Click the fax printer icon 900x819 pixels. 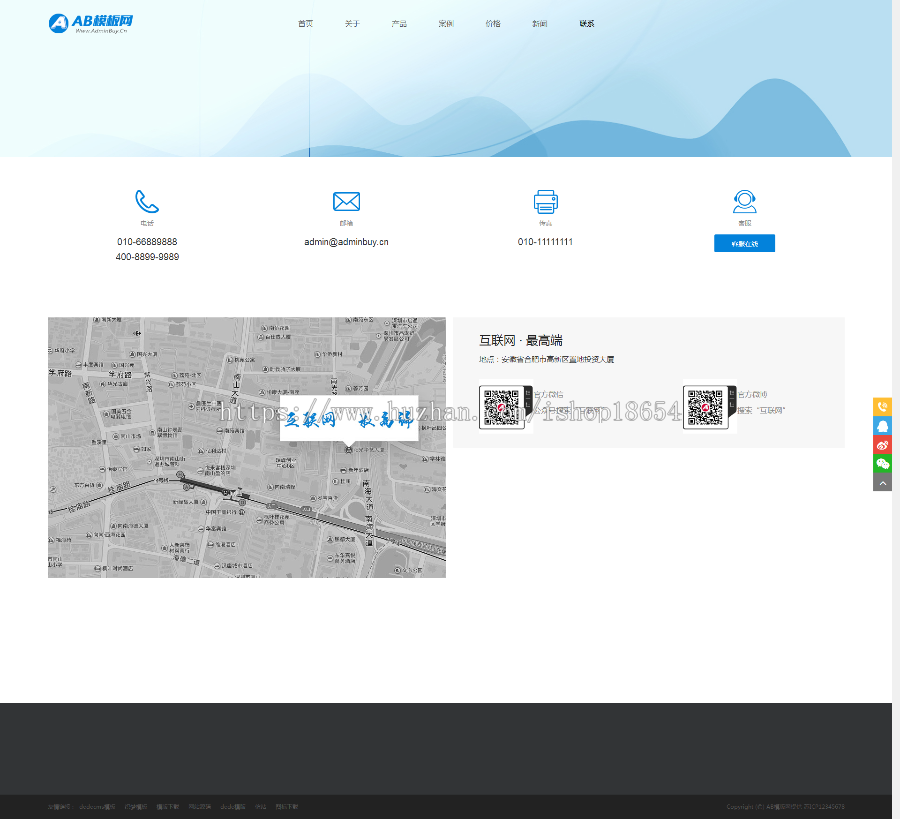545,201
